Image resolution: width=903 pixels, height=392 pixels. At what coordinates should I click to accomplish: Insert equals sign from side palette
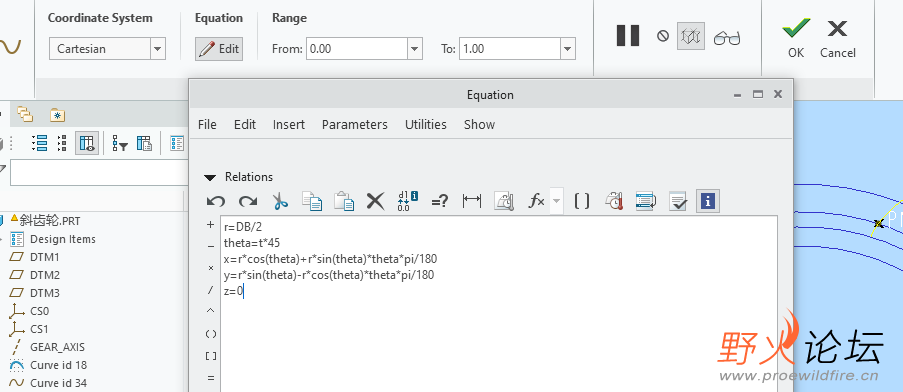(x=211, y=378)
